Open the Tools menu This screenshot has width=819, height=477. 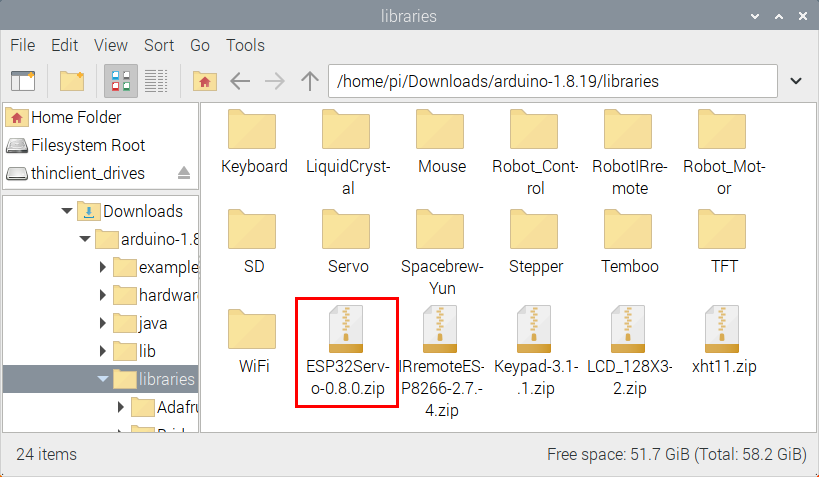[245, 45]
